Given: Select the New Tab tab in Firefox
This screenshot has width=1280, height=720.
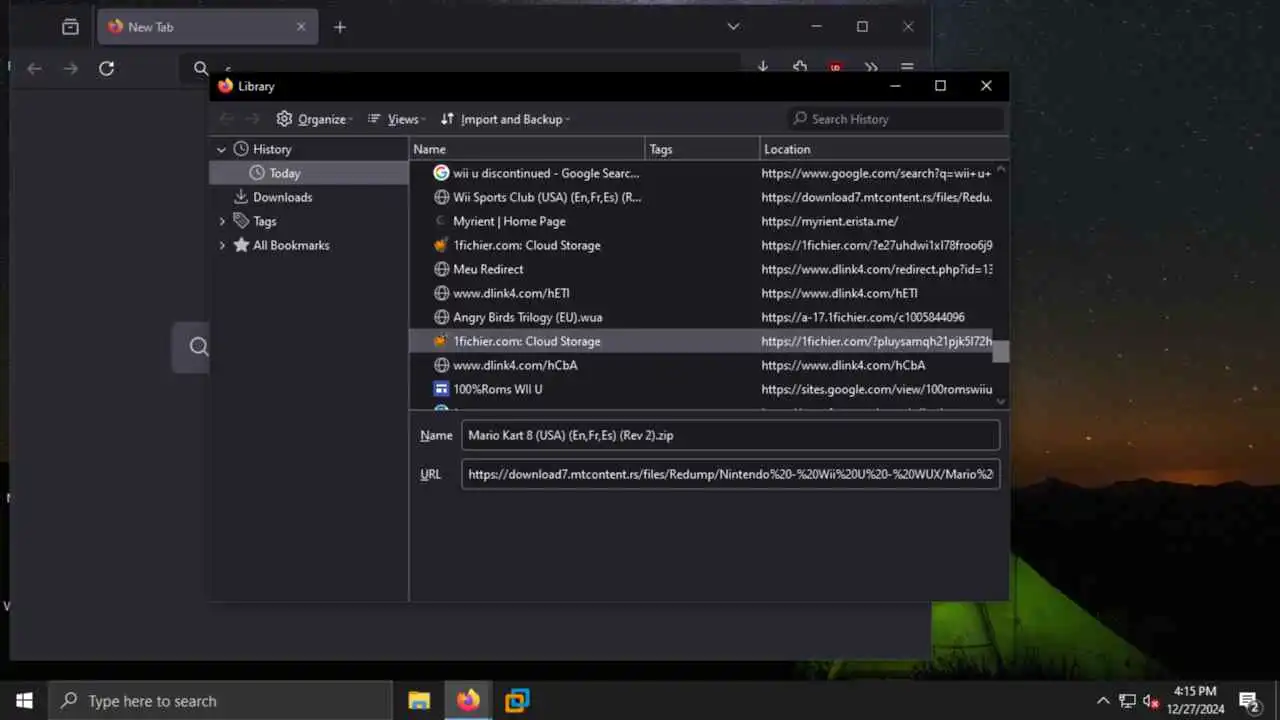Looking at the screenshot, I should (x=208, y=27).
